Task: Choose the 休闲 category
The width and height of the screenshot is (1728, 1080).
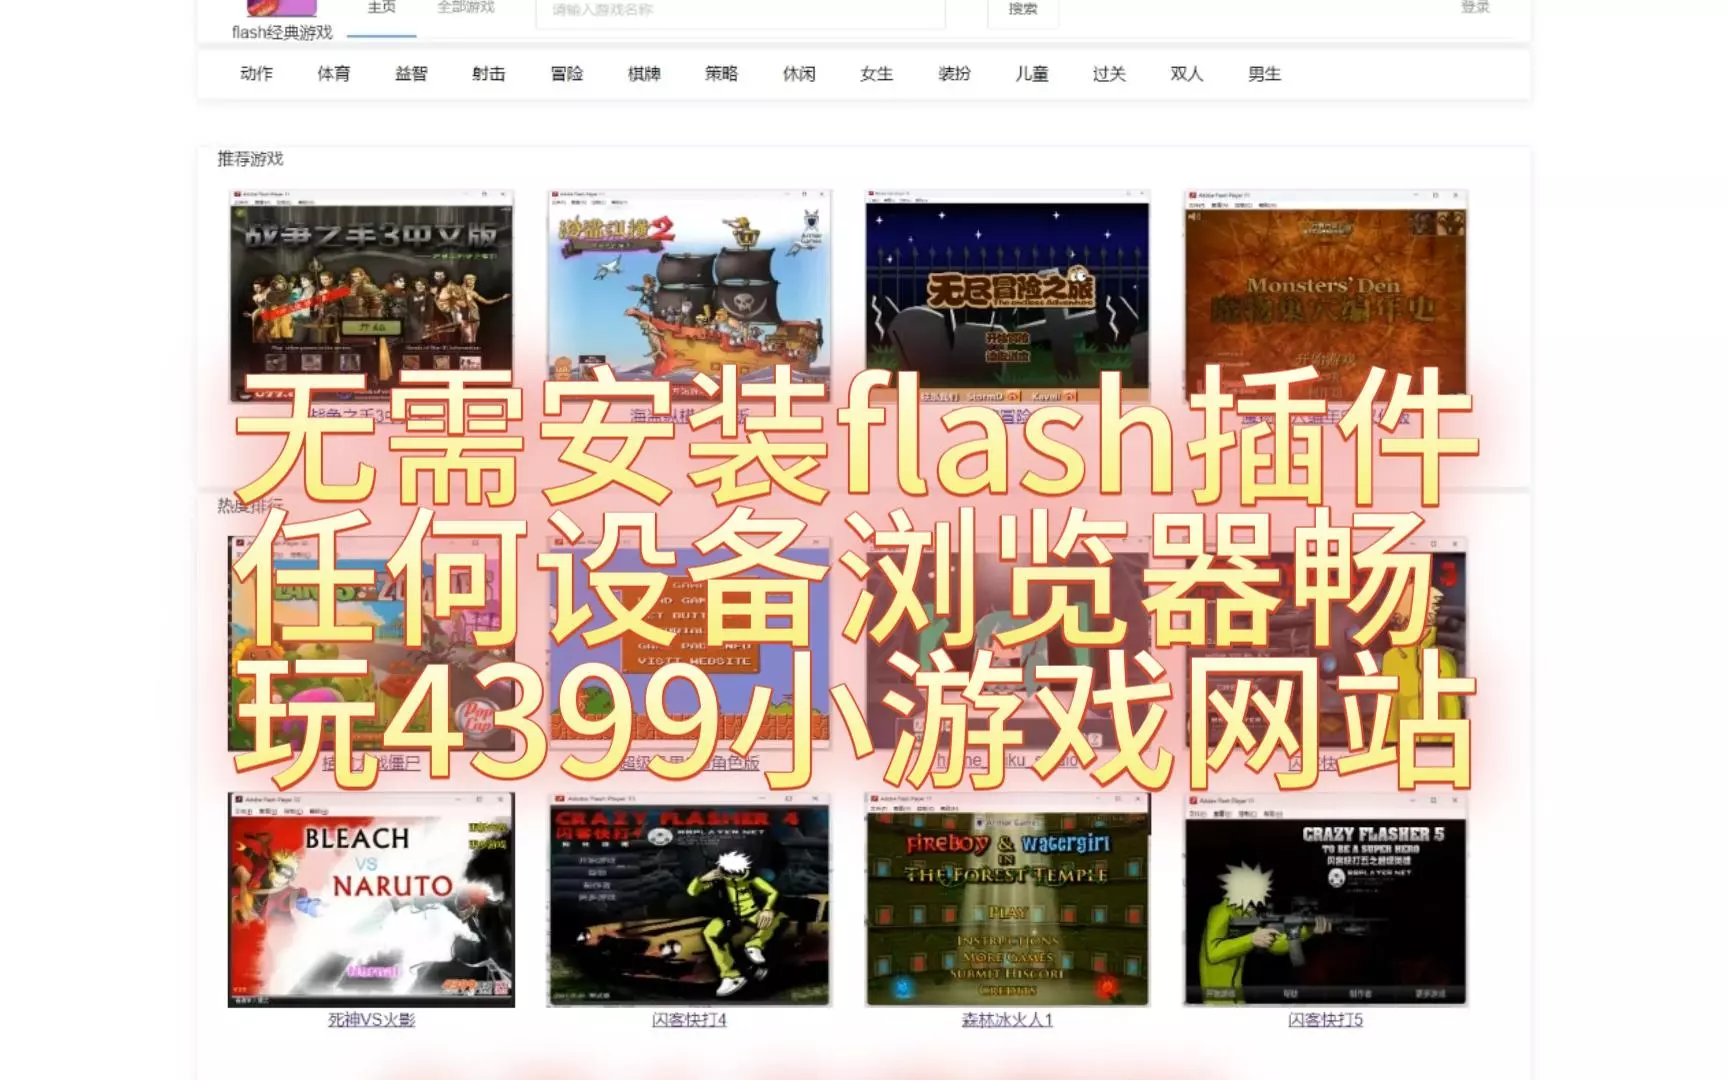Action: tap(799, 73)
